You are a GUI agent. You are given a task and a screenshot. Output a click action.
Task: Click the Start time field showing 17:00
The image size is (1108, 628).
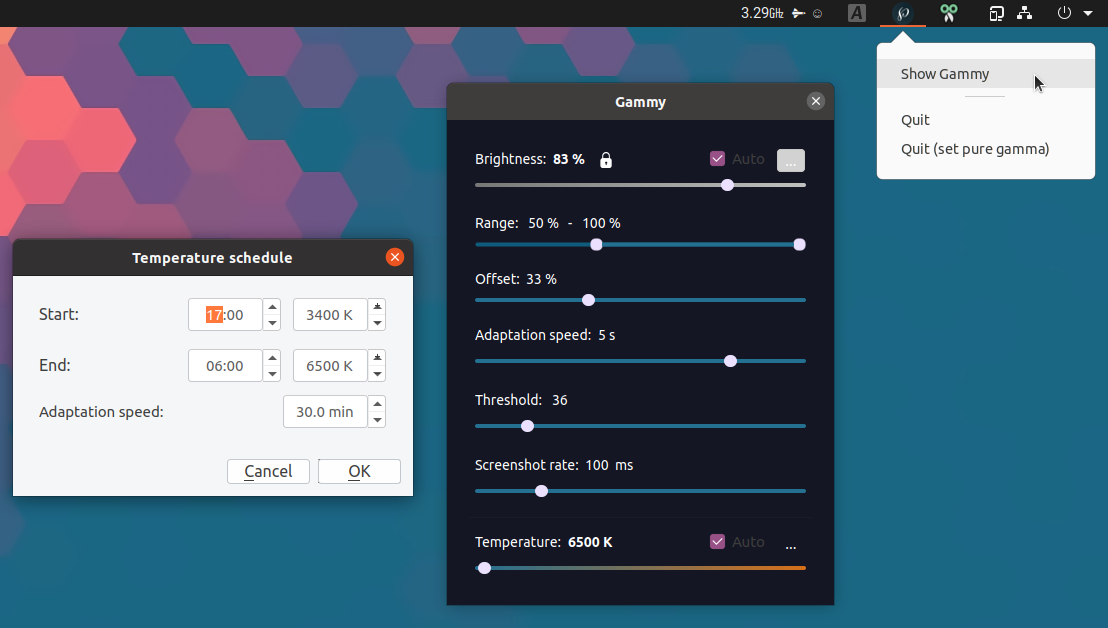(227, 314)
